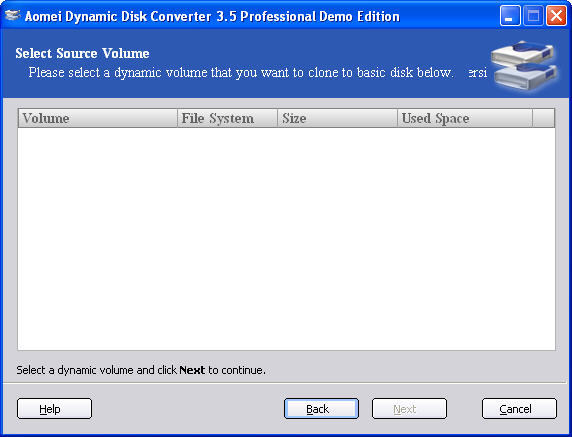Click the 'Please select a dynamic volume' instruction text
The image size is (572, 437).
tap(241, 73)
